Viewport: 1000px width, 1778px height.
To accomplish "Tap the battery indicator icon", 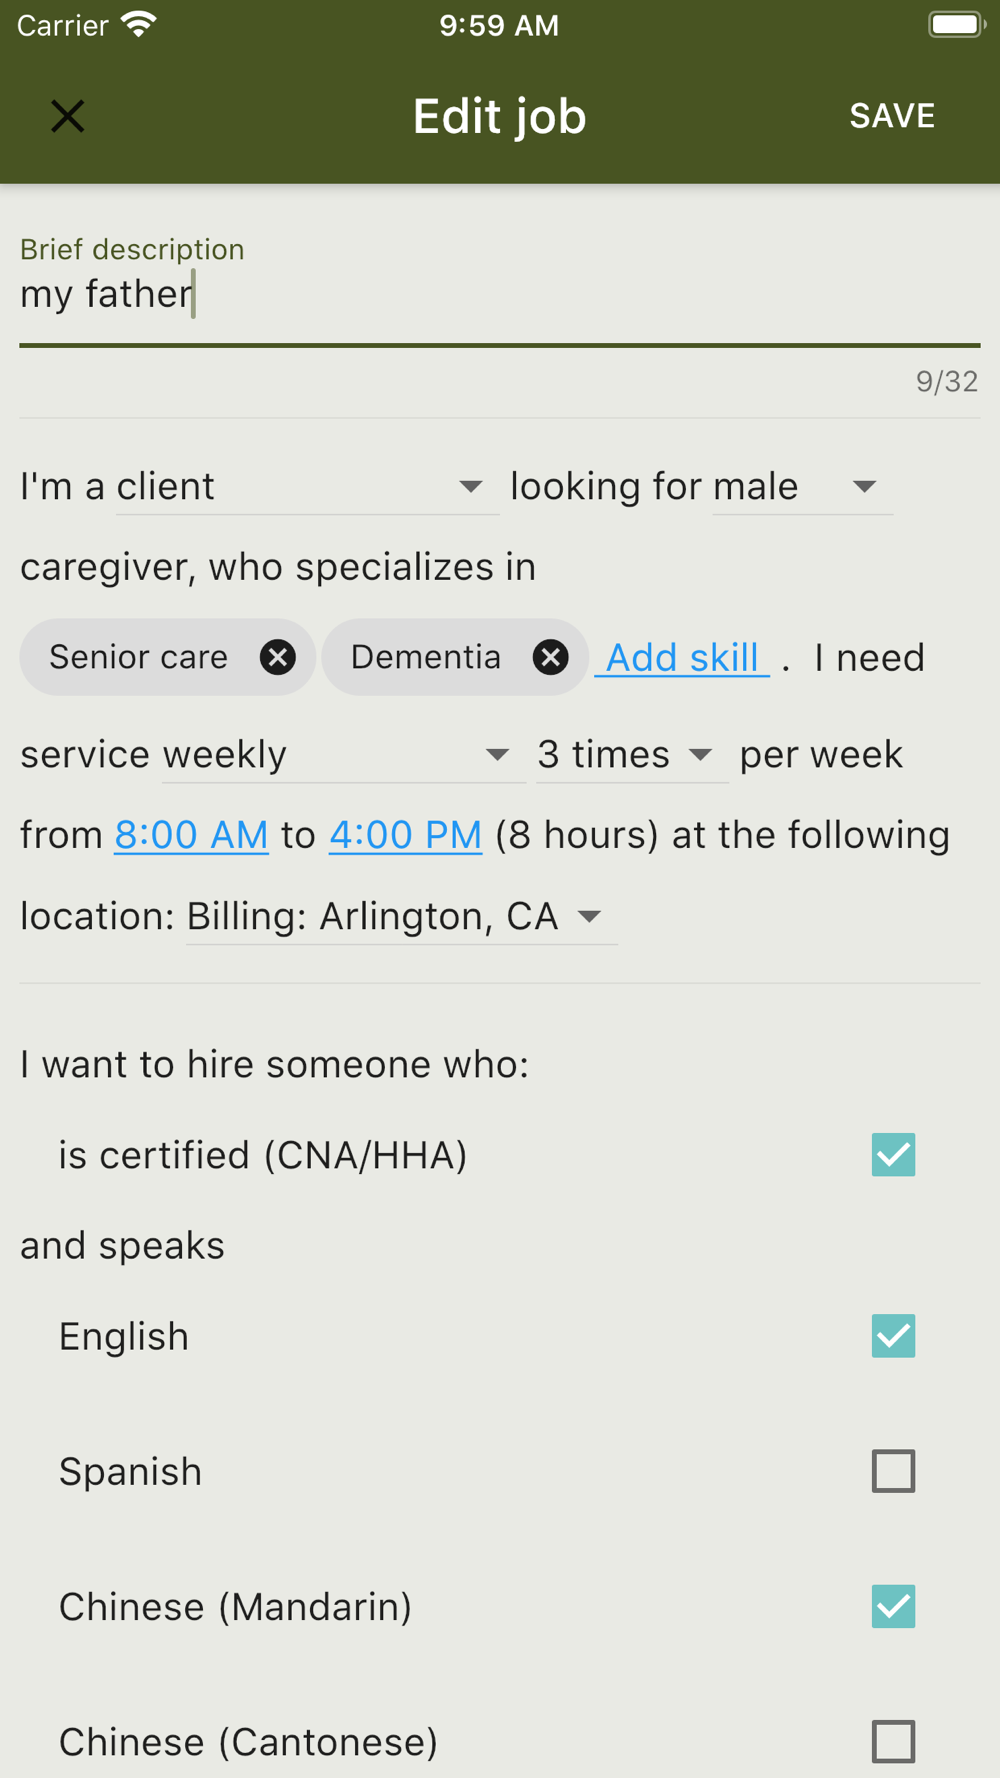I will pos(955,25).
